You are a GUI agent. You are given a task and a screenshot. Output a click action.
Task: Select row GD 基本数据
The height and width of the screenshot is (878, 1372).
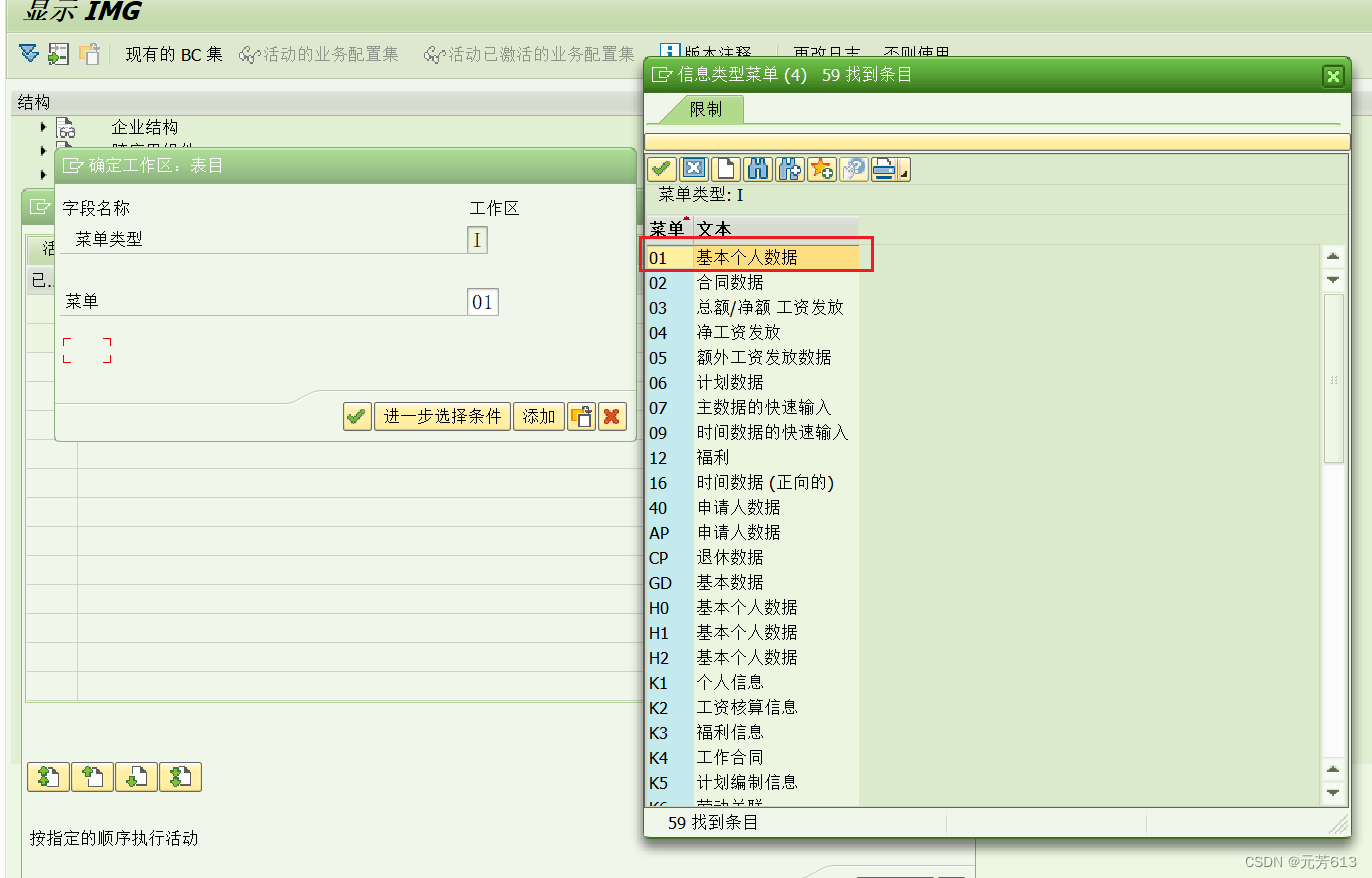[752, 583]
